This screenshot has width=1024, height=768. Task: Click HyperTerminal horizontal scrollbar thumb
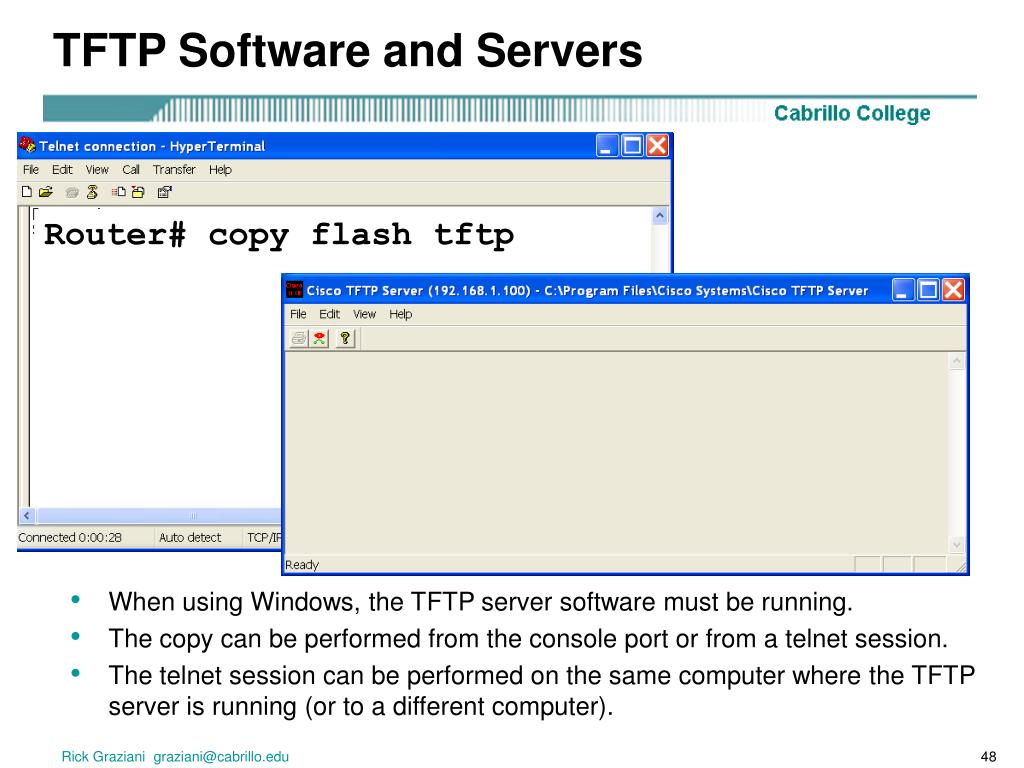coord(159,516)
